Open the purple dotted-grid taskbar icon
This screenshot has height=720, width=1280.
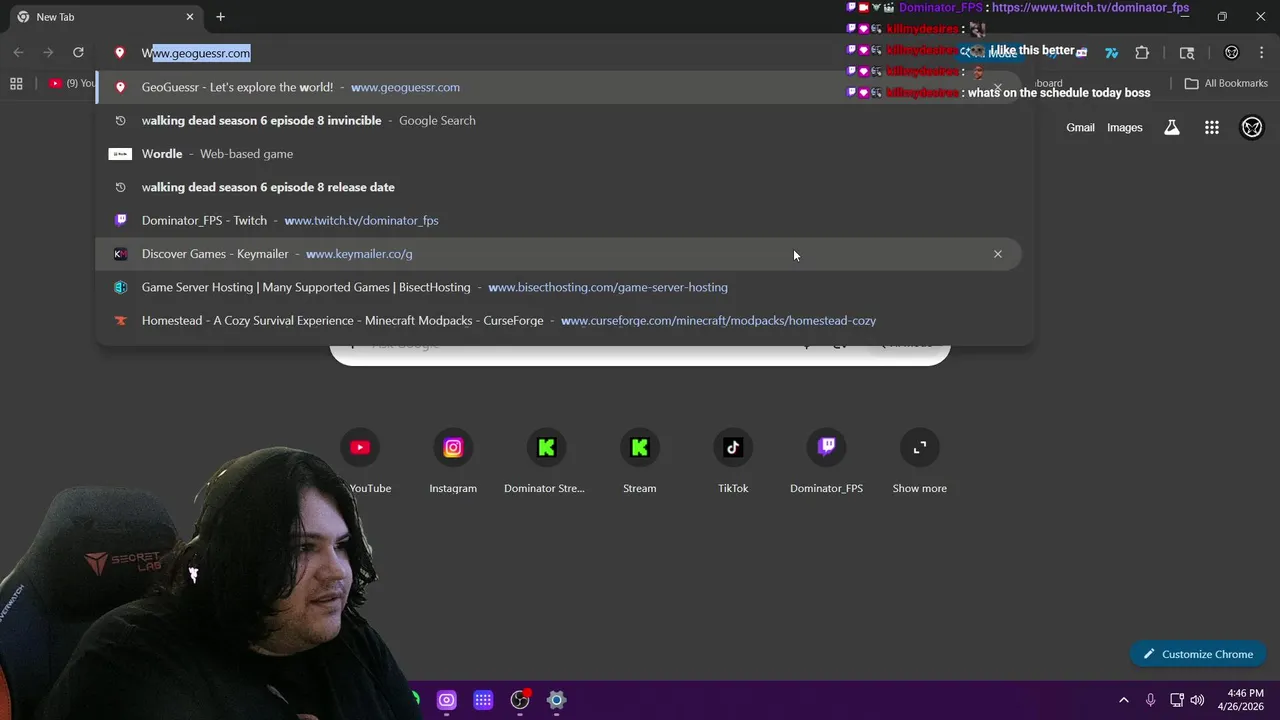(x=483, y=700)
